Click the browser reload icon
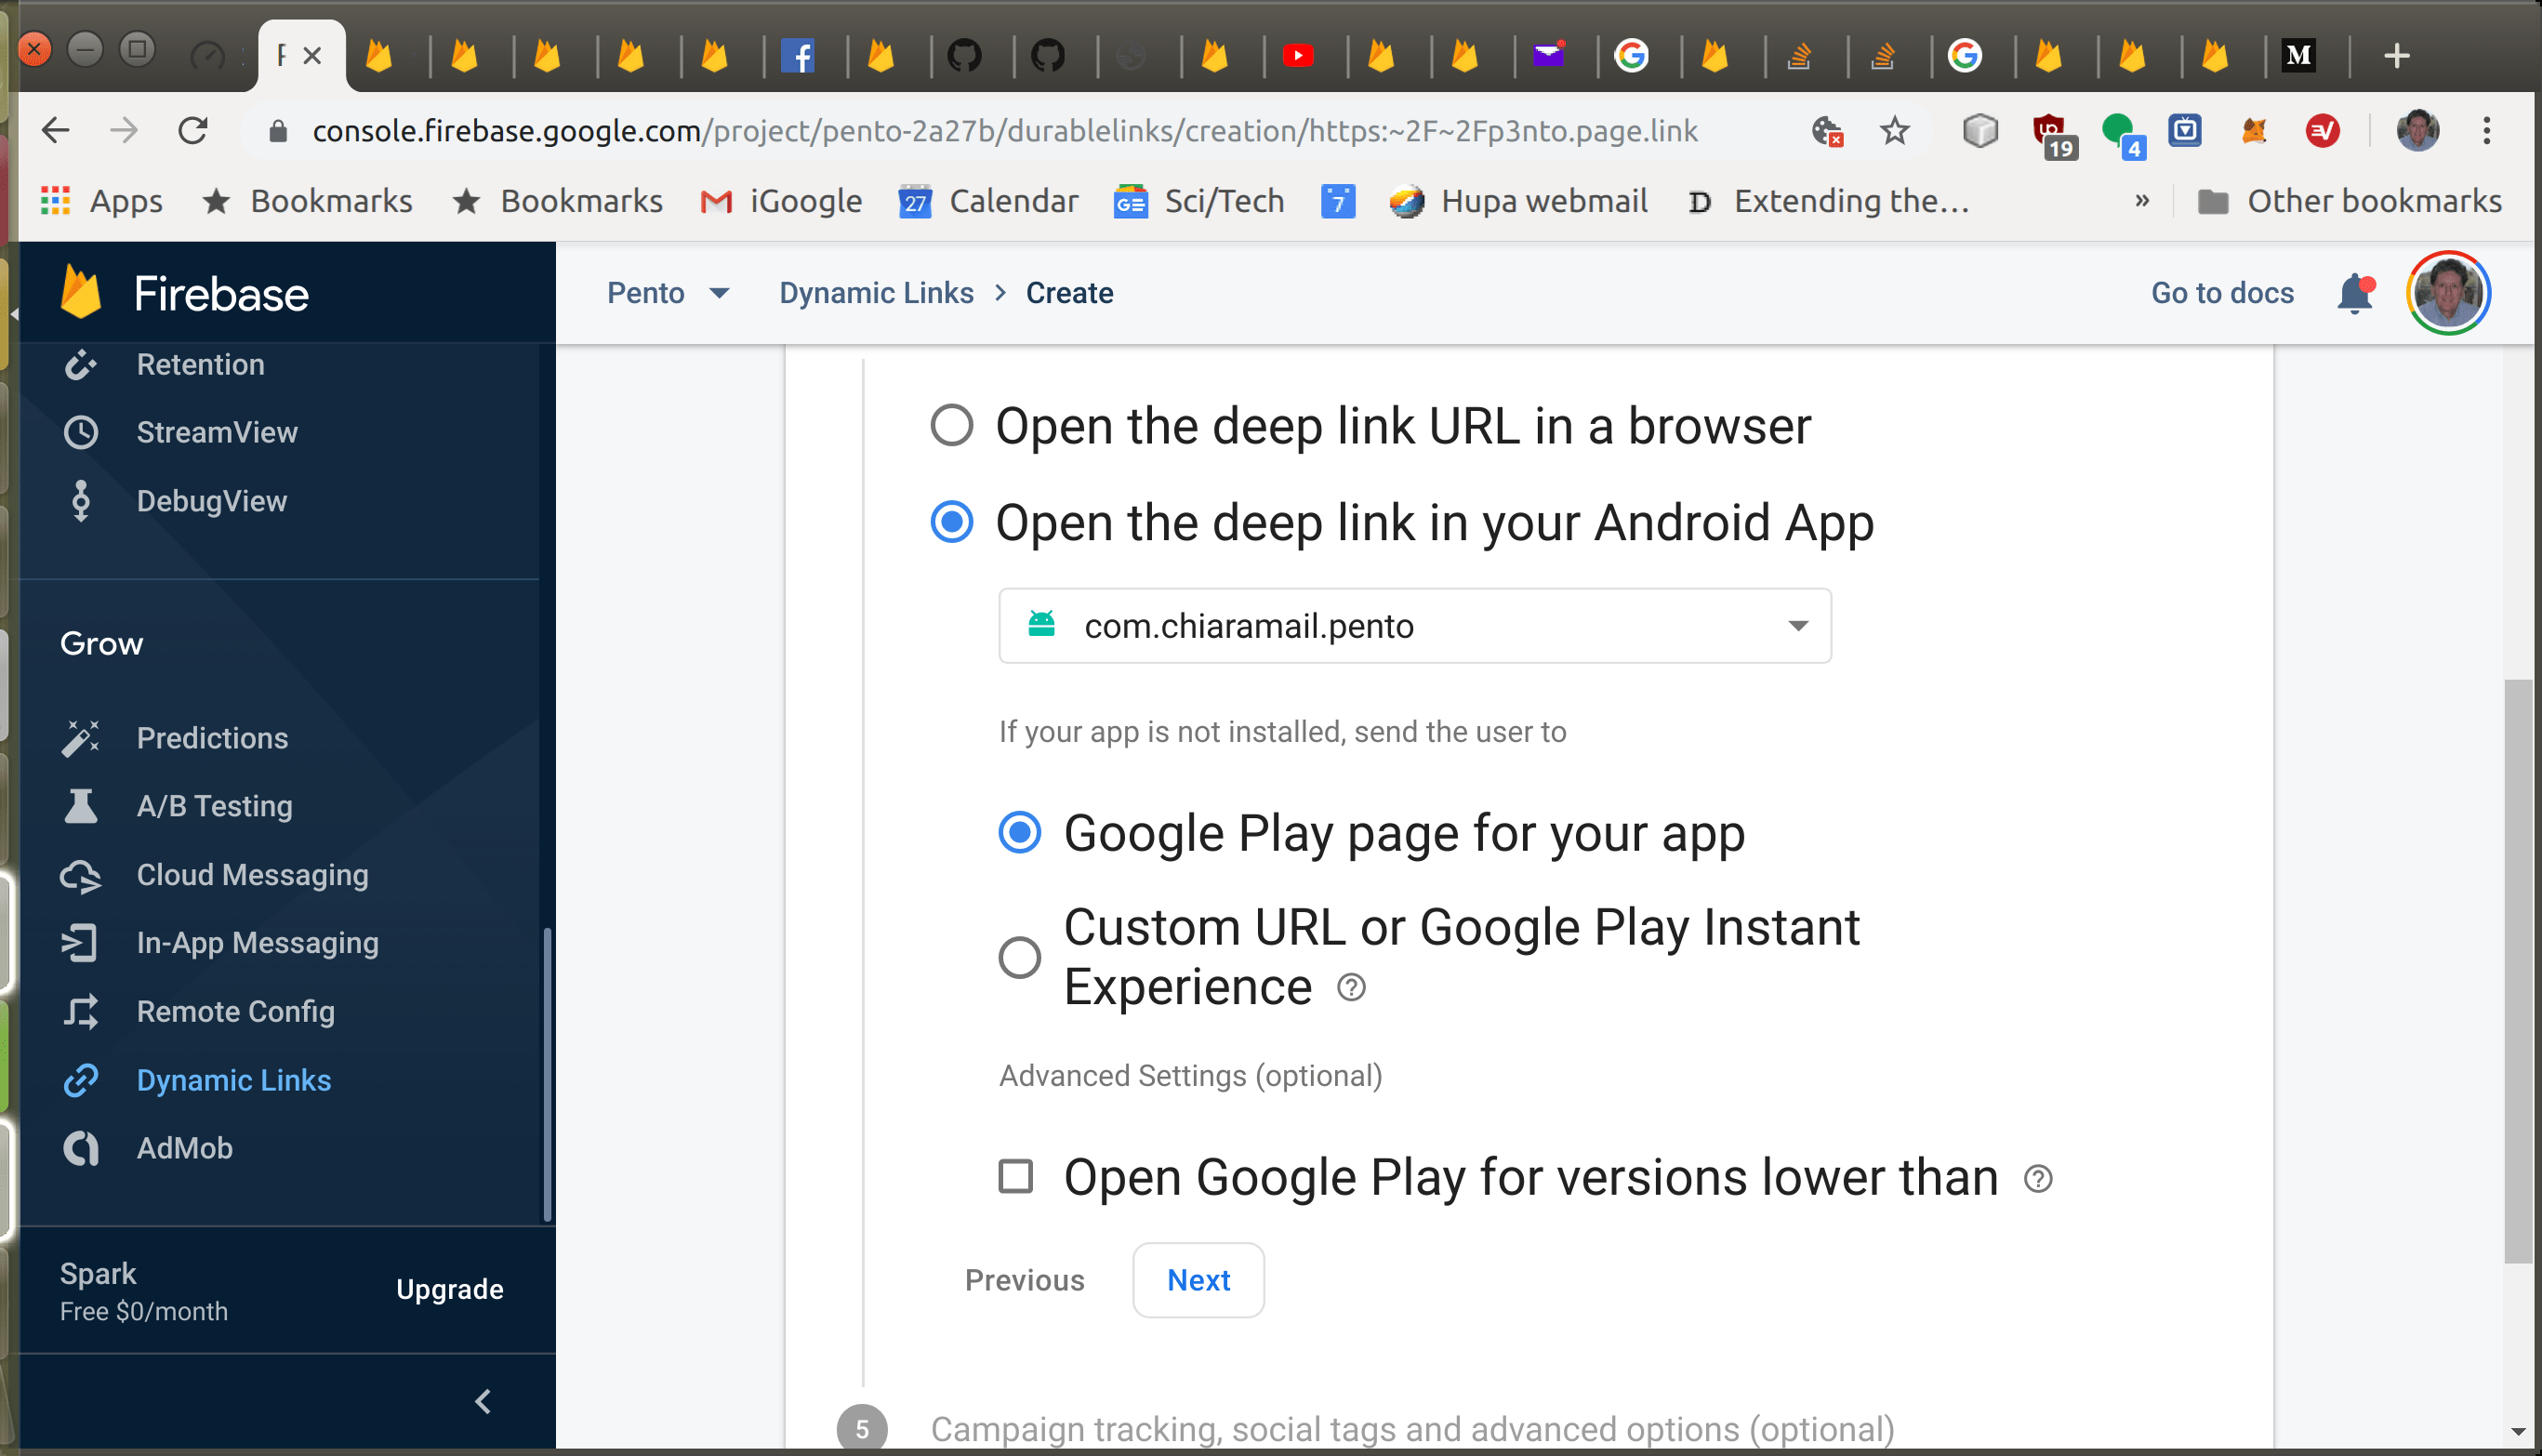Screen dimensions: 2542x1456 (x=193, y=131)
